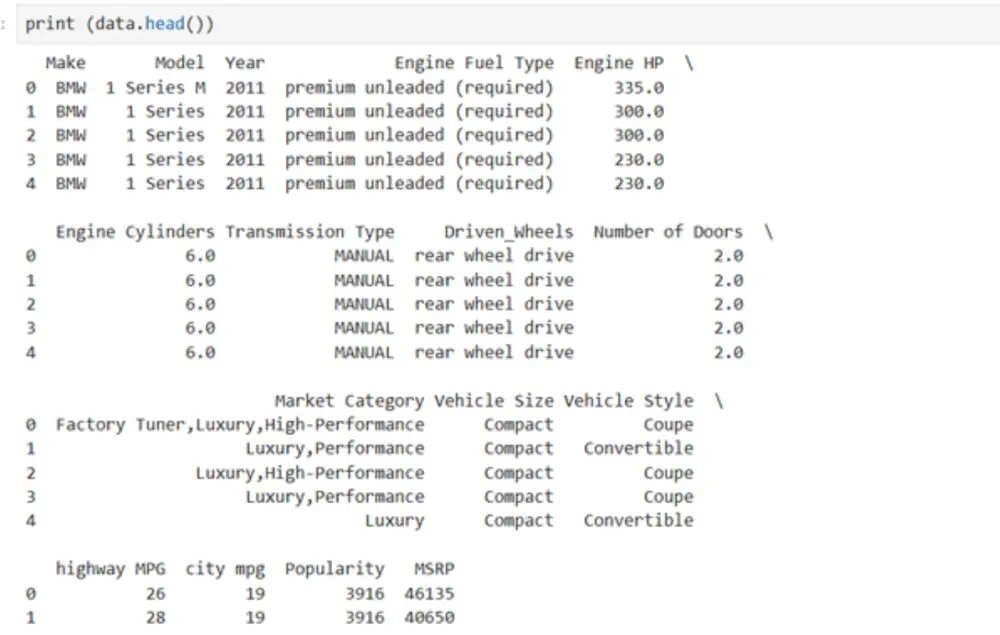Click "Luxury,Performance" in row 3
Image resolution: width=1000 pixels, height=635 pixels.
click(x=335, y=497)
